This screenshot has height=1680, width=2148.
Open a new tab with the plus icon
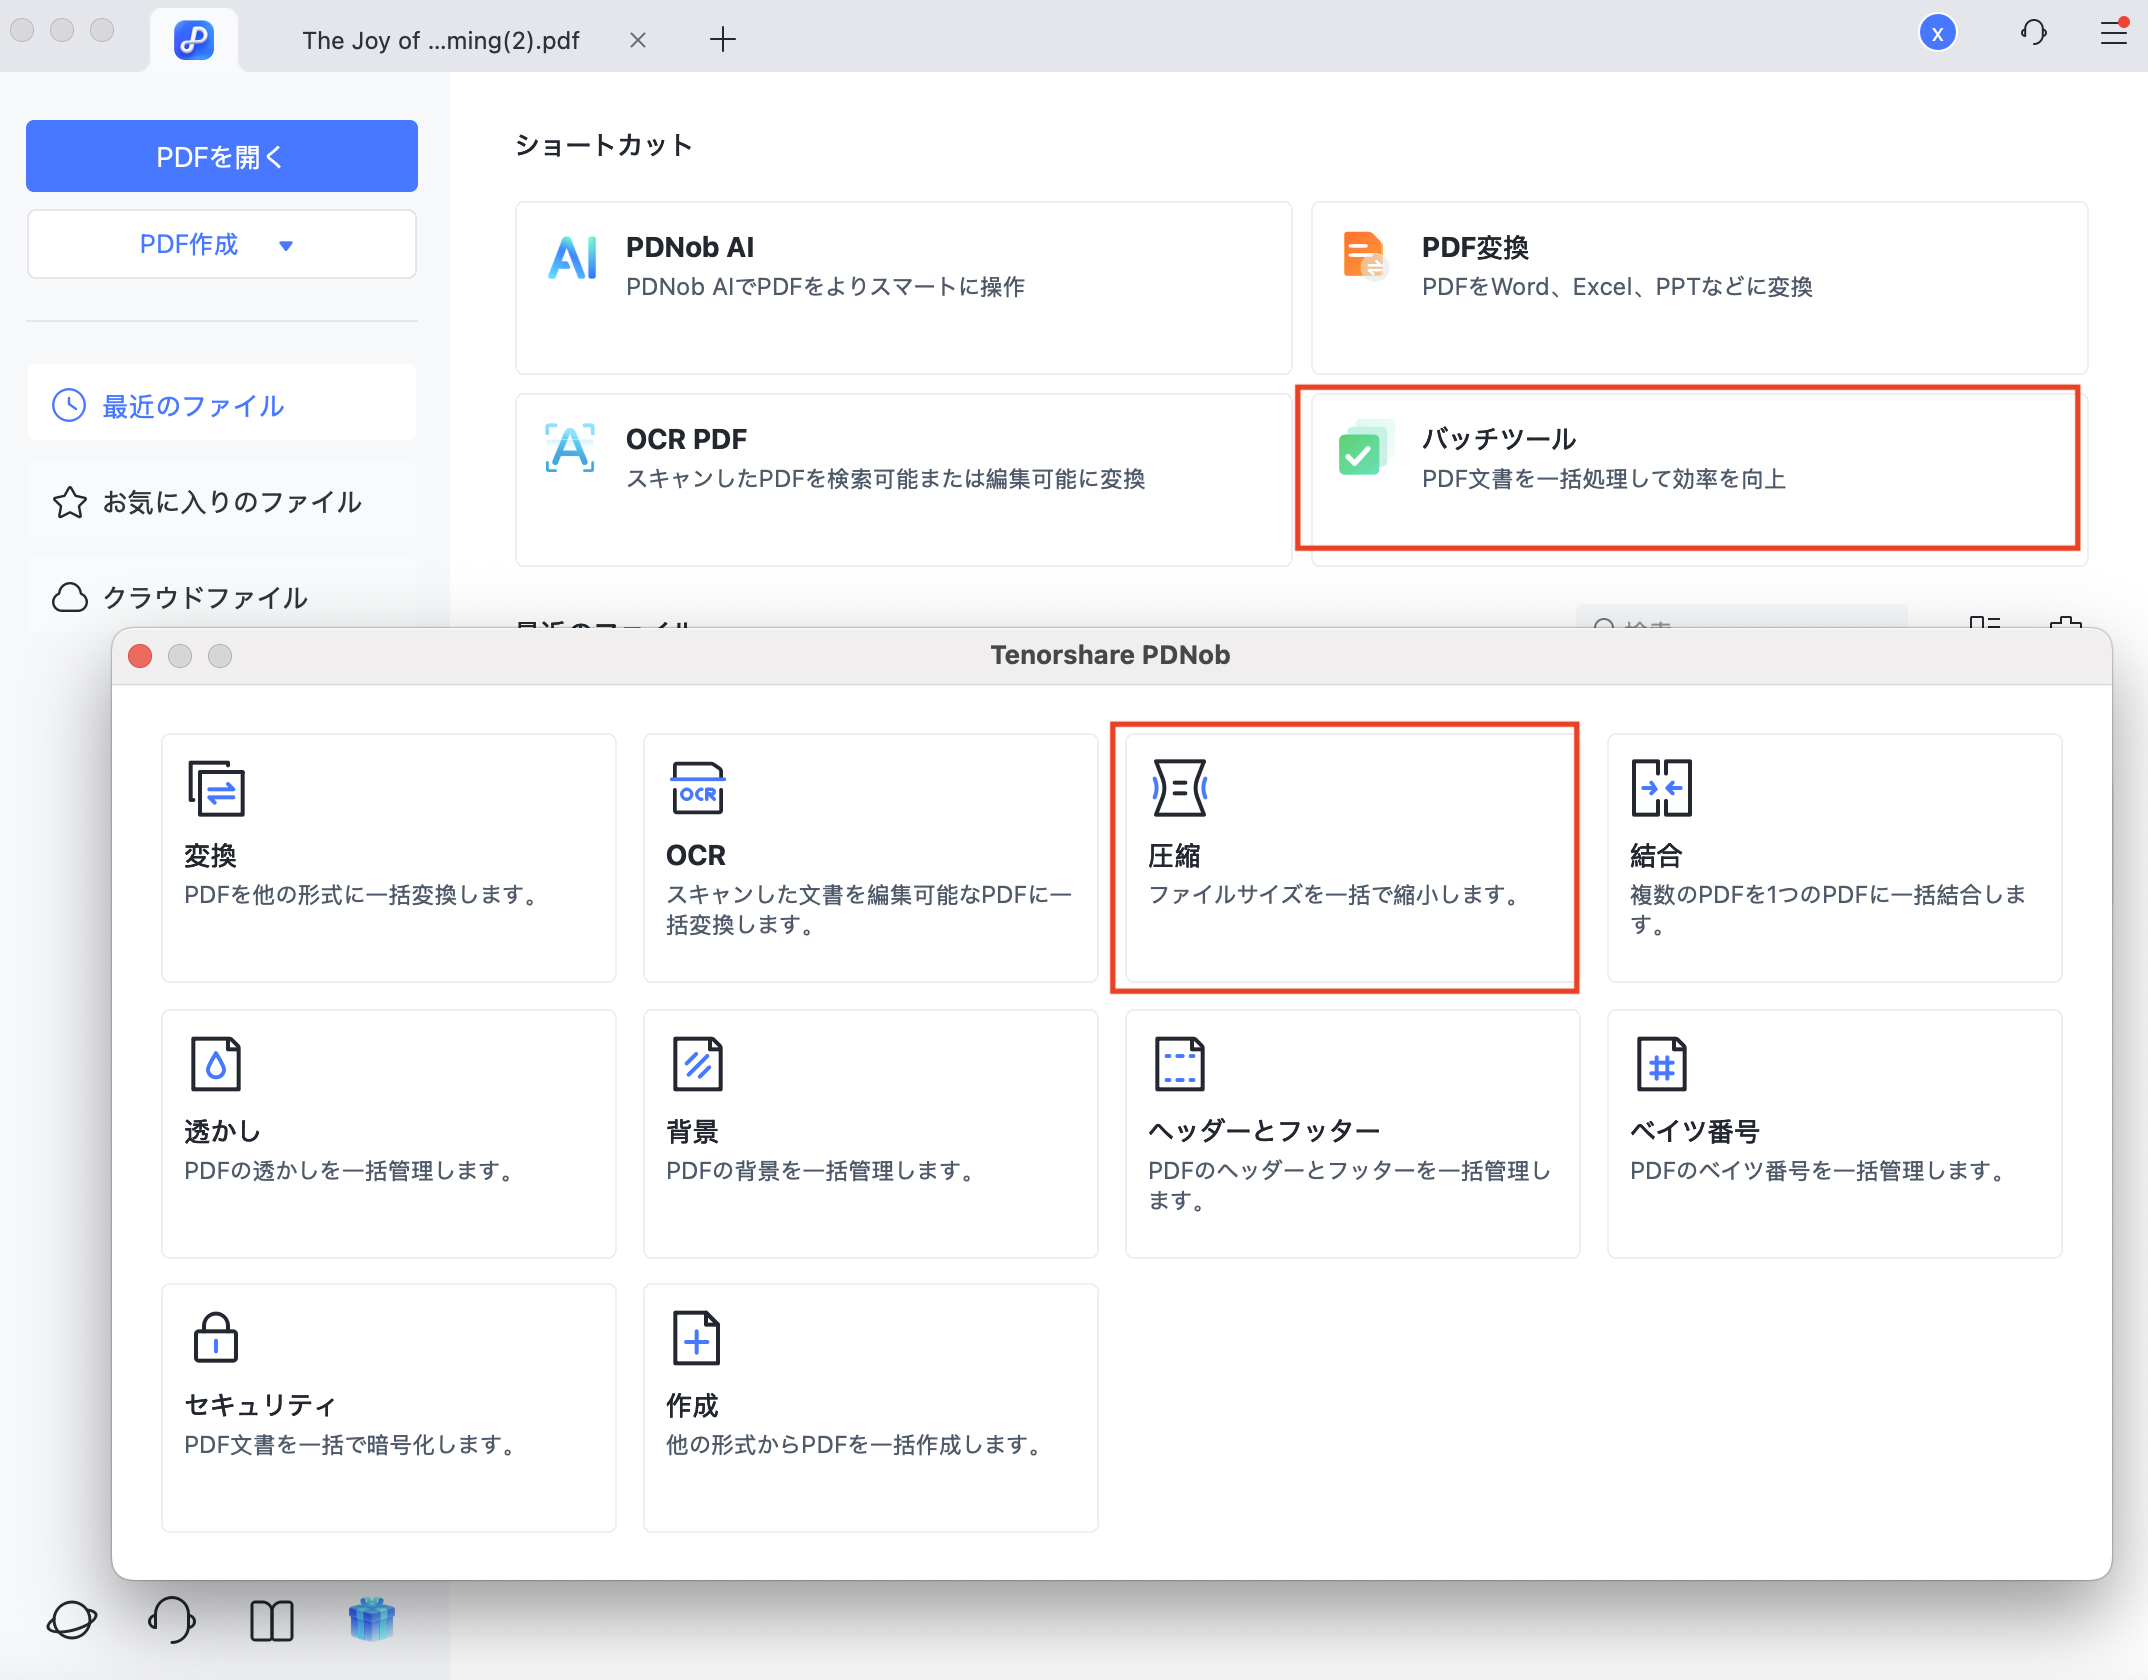723,39
